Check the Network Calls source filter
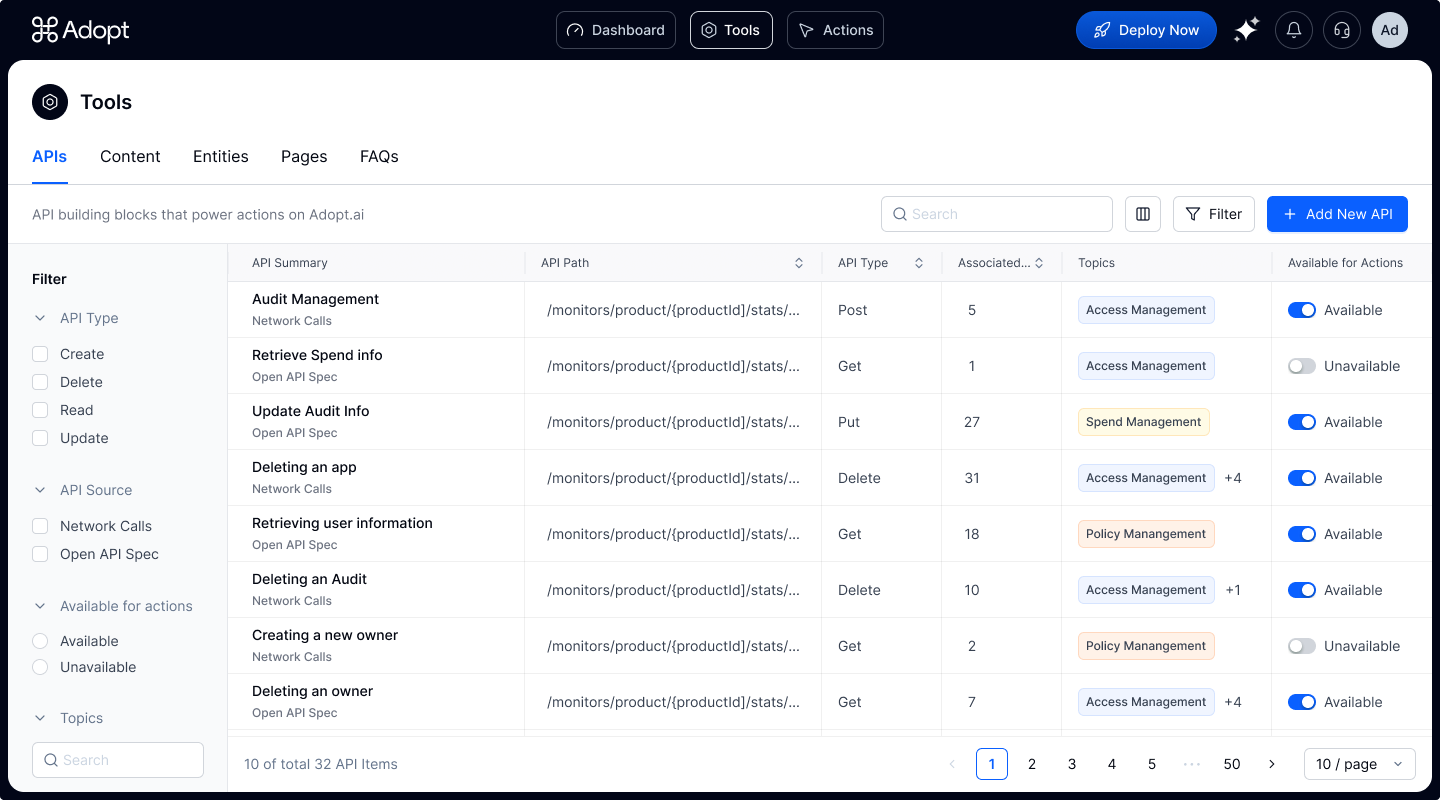 click(x=40, y=526)
